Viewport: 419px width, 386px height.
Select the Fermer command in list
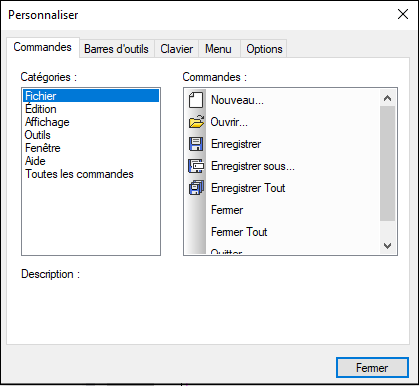227,210
